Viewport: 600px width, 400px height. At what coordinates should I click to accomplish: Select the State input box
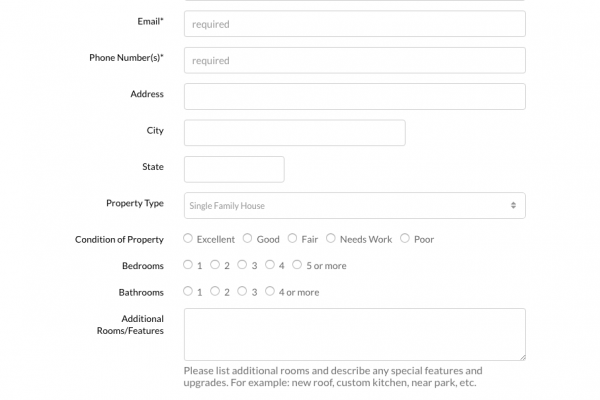coord(234,169)
